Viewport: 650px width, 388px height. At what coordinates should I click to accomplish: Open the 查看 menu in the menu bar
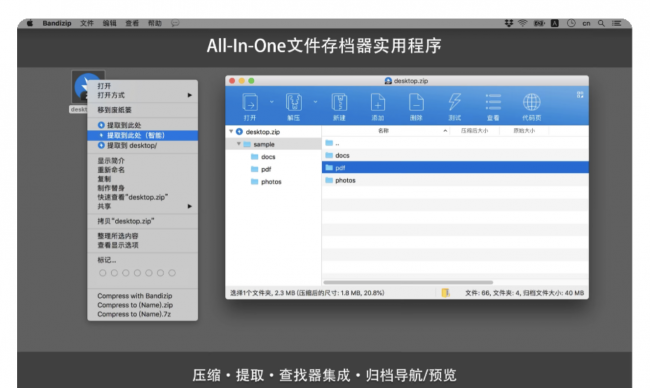point(132,23)
